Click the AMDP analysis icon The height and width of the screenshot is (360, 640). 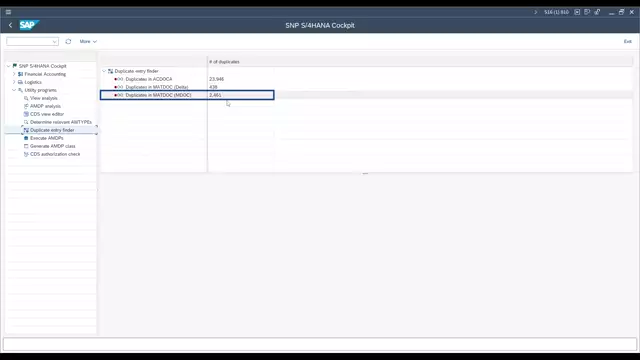pos(26,106)
